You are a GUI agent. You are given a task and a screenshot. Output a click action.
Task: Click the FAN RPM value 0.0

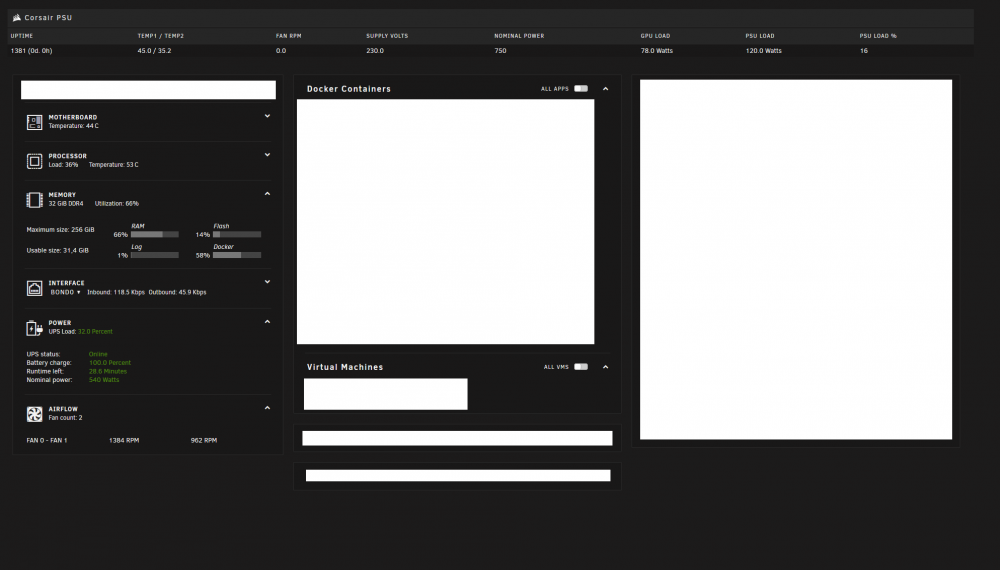(x=281, y=50)
